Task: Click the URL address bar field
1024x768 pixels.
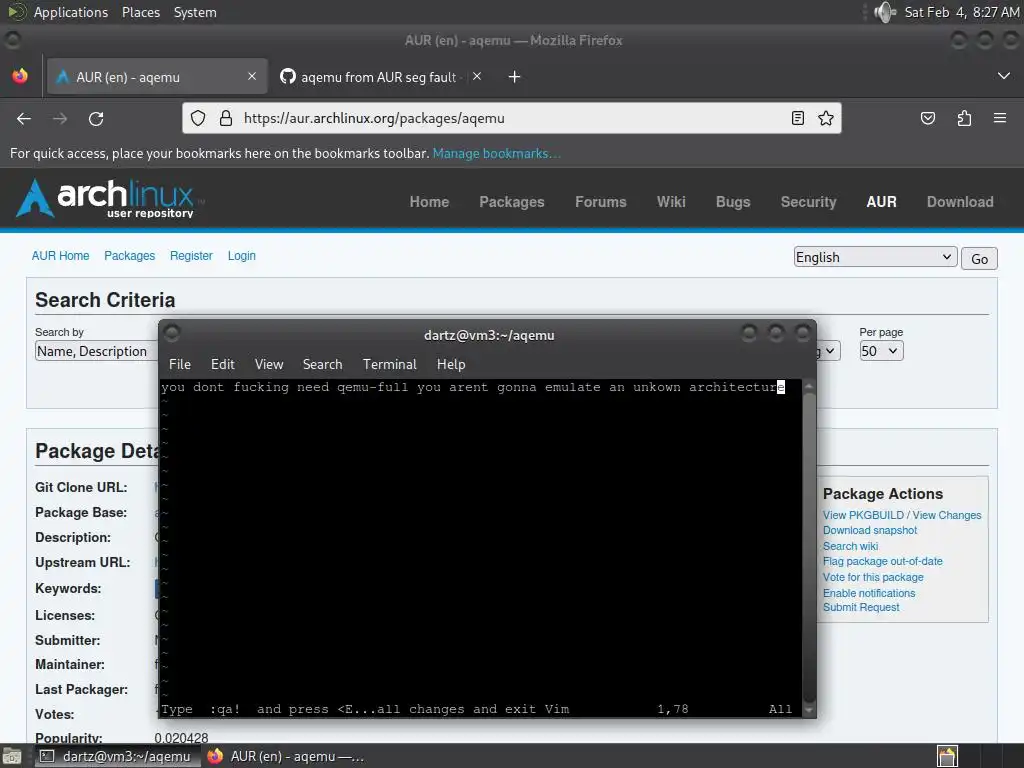Action: [x=511, y=118]
